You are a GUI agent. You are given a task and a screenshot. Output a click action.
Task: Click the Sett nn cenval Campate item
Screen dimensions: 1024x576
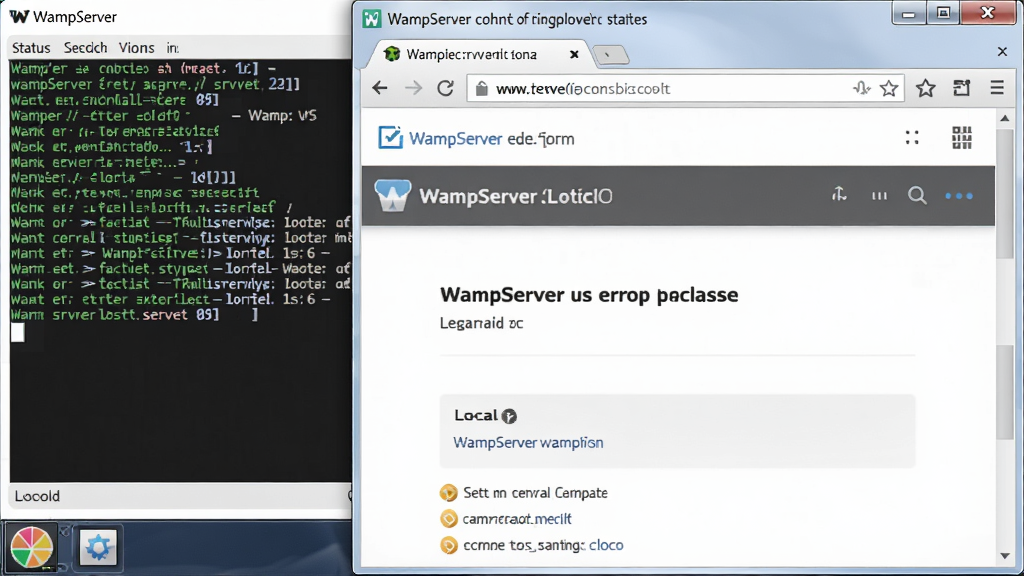tap(535, 492)
